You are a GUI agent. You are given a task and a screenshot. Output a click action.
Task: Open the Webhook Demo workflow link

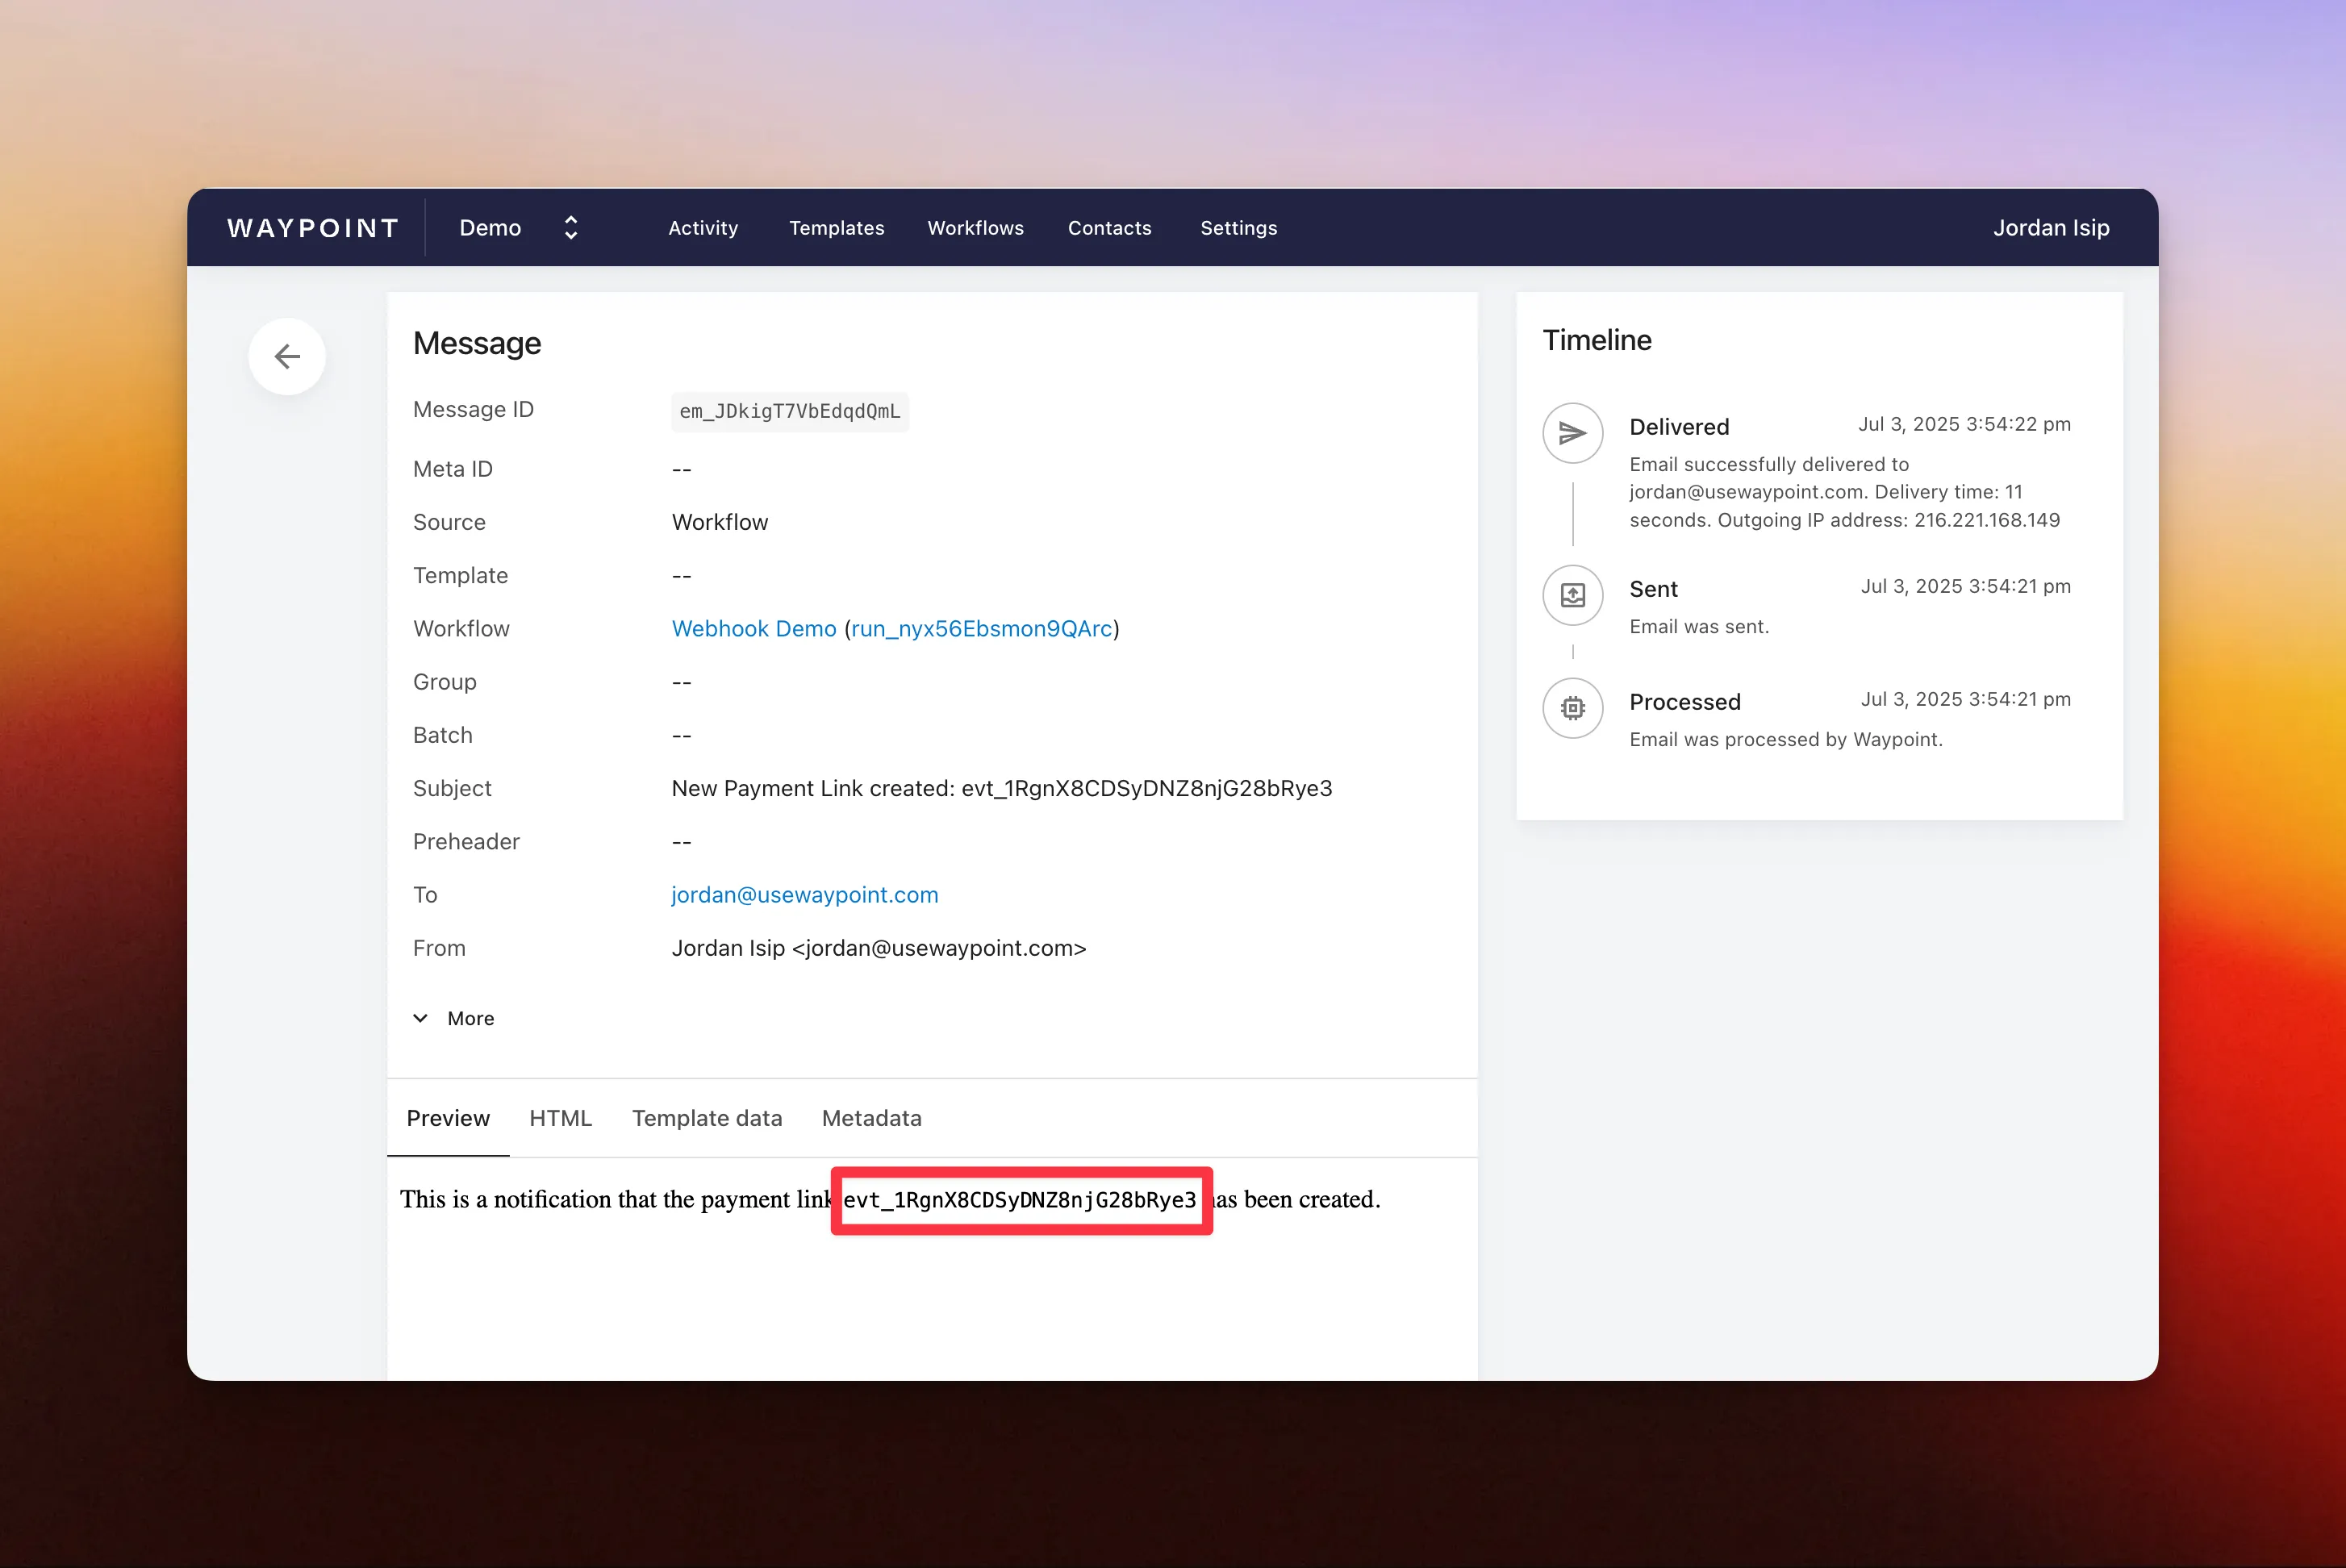pos(753,629)
